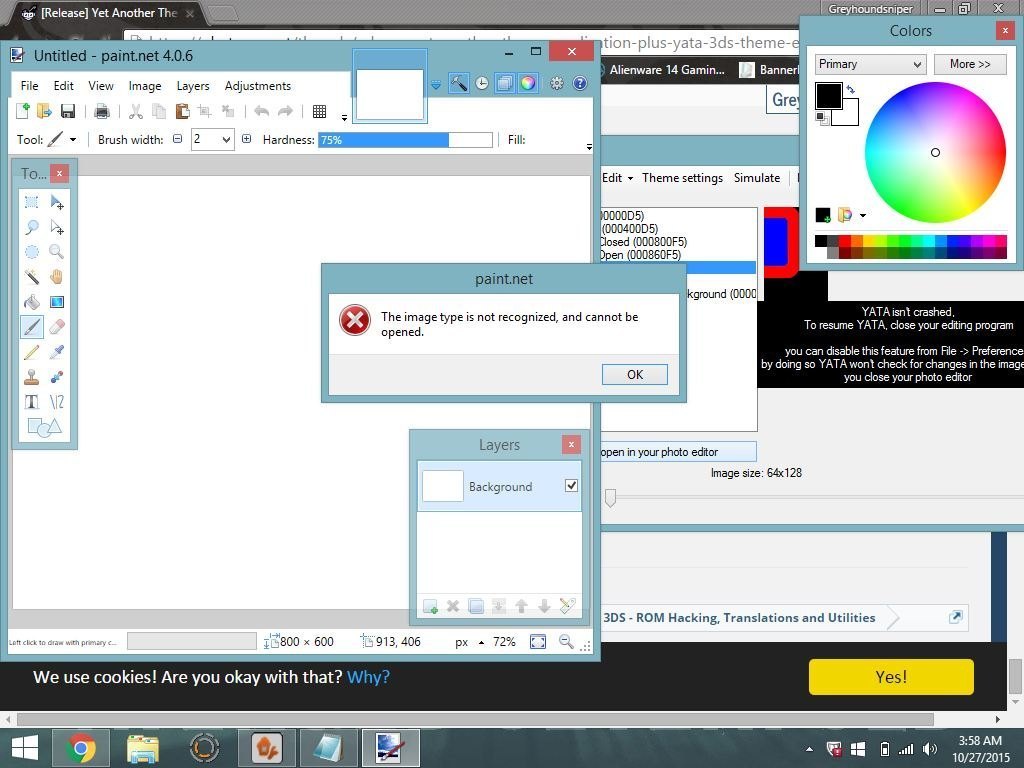The height and width of the screenshot is (768, 1024).
Task: Select the Recolor tool
Action: point(57,377)
